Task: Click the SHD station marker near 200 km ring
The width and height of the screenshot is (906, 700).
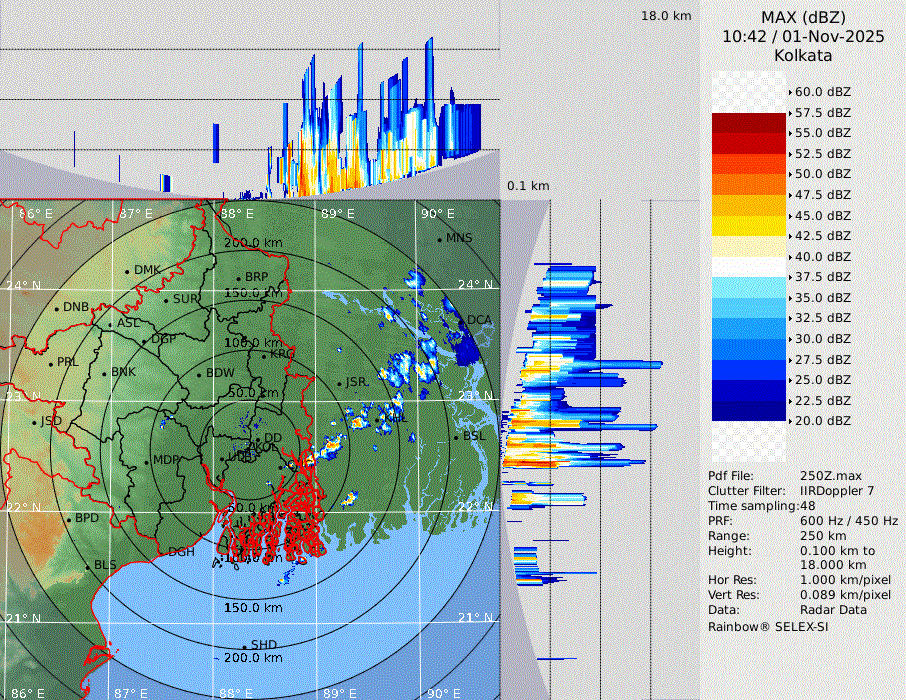Action: coord(244,646)
